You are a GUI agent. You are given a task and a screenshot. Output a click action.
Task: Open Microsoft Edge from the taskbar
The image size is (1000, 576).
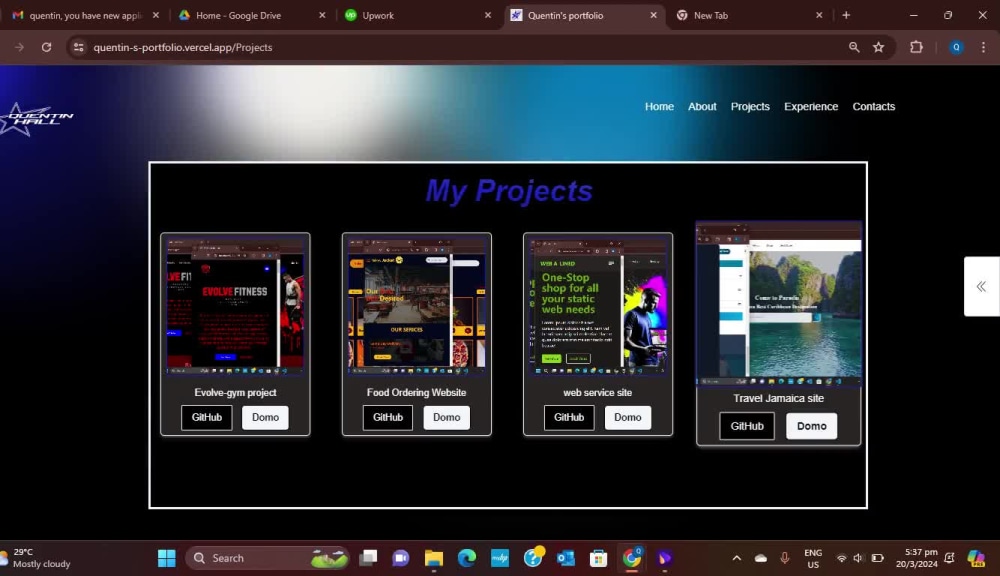(x=467, y=558)
